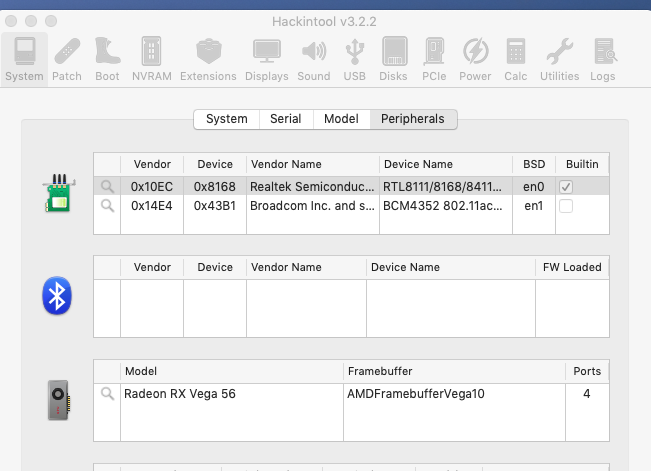Open the System toolbar section

(24, 59)
